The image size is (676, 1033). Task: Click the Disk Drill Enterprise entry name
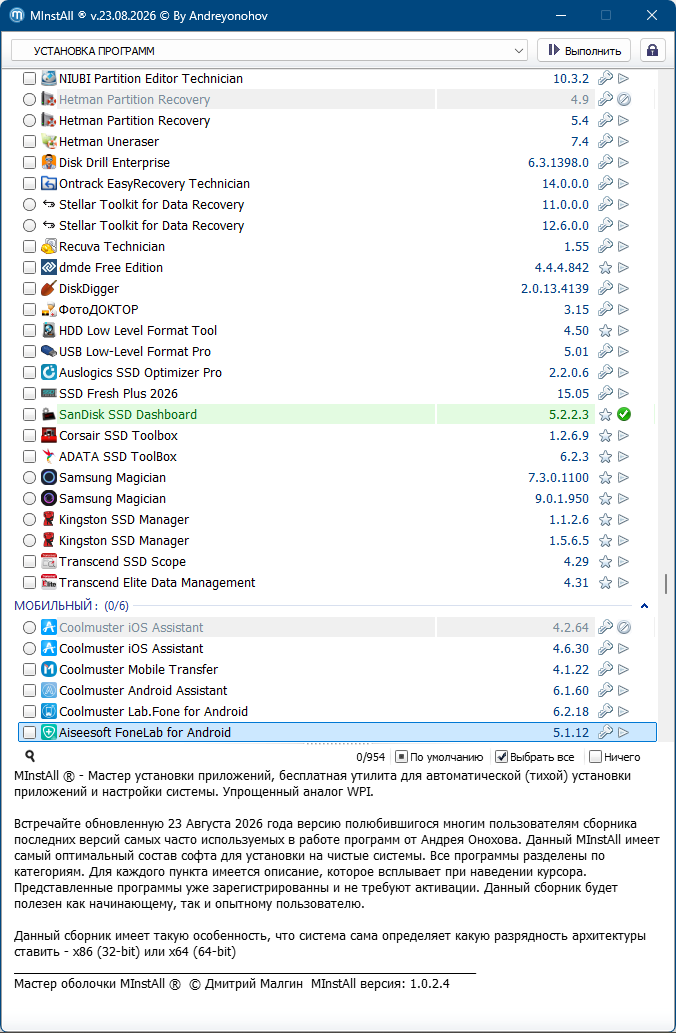tap(115, 163)
